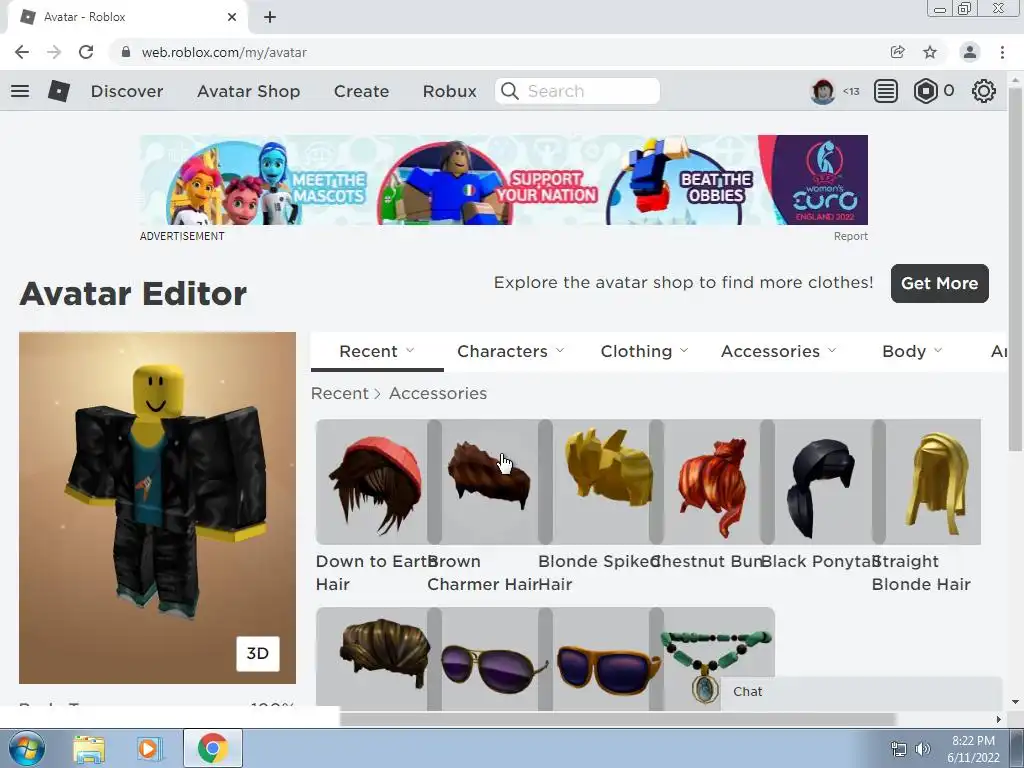
Task: Launch Windows Media Player from taskbar
Action: pos(149,748)
